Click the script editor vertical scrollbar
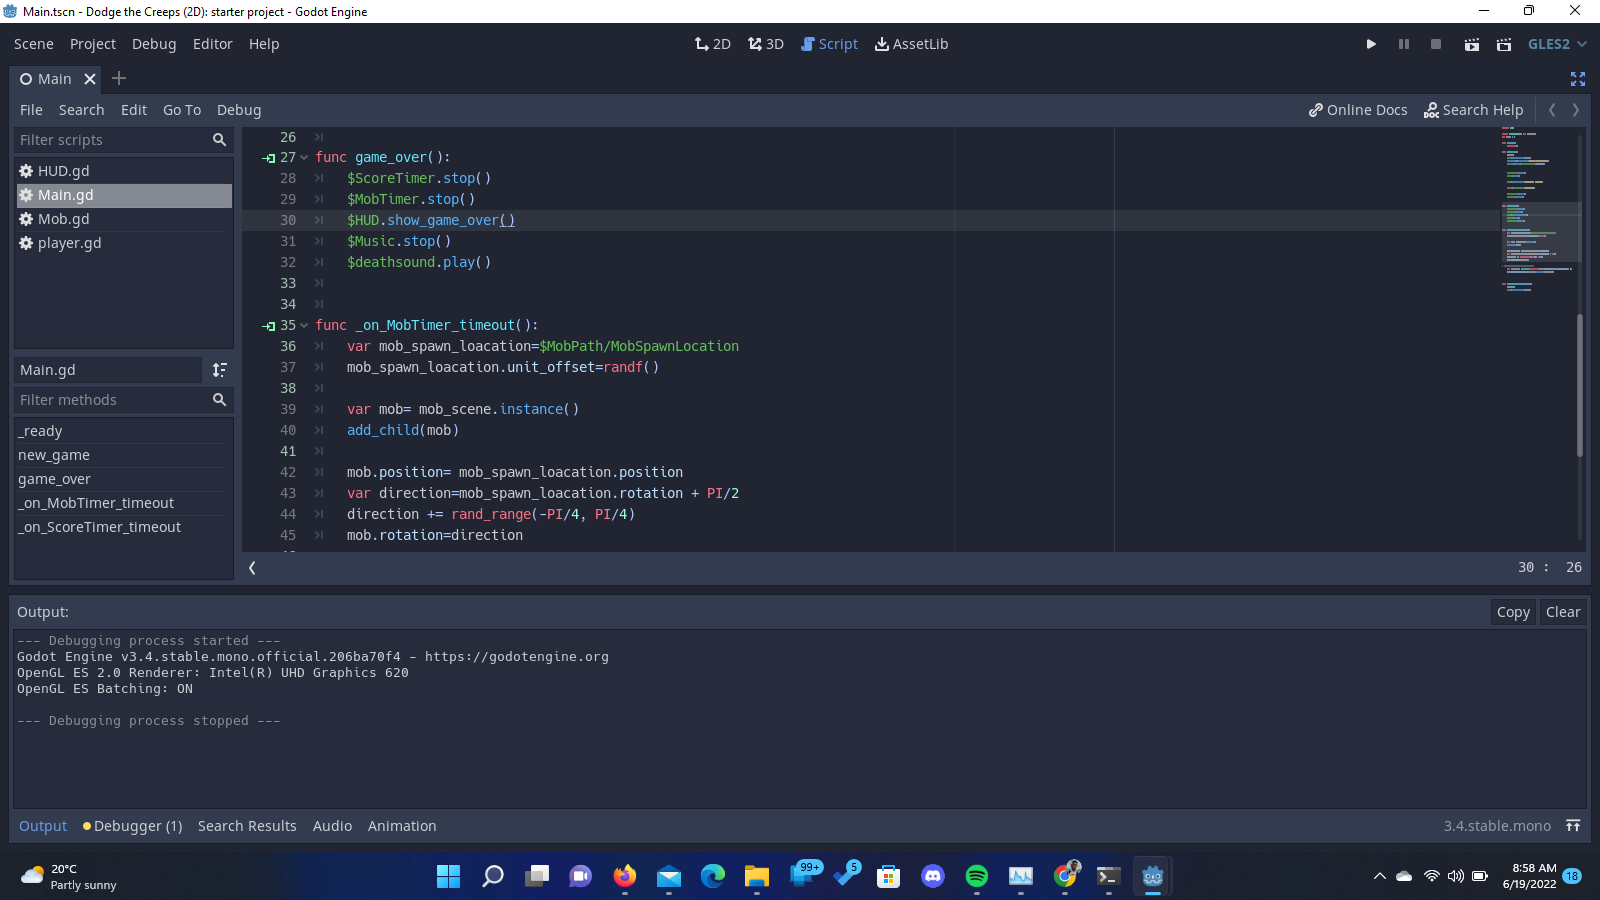Screen dimensions: 1600x900 1580,385
